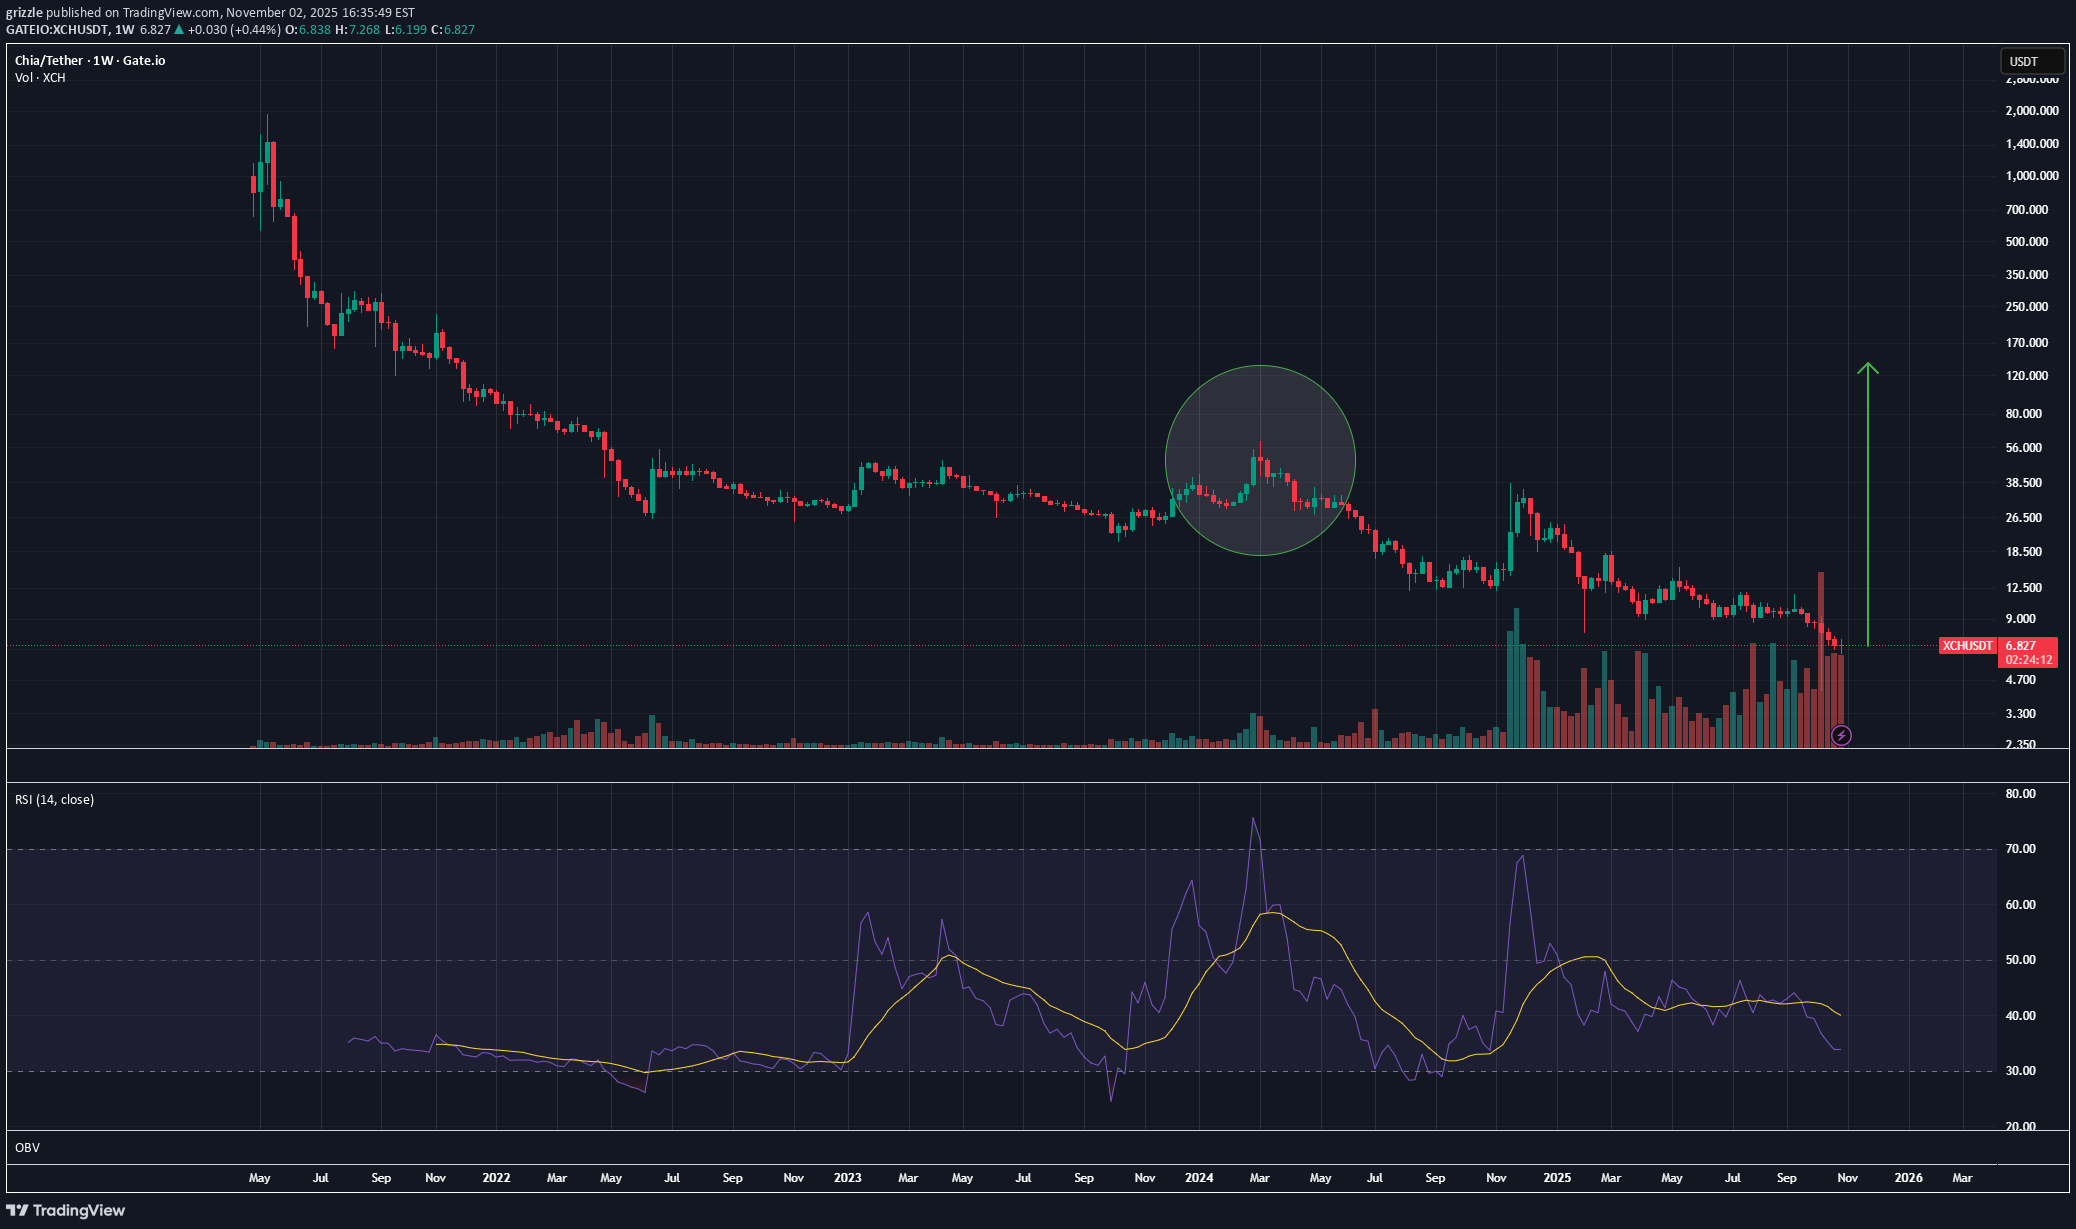
Task: Click the countdown timer 02:24:12 label
Action: click(x=2029, y=660)
